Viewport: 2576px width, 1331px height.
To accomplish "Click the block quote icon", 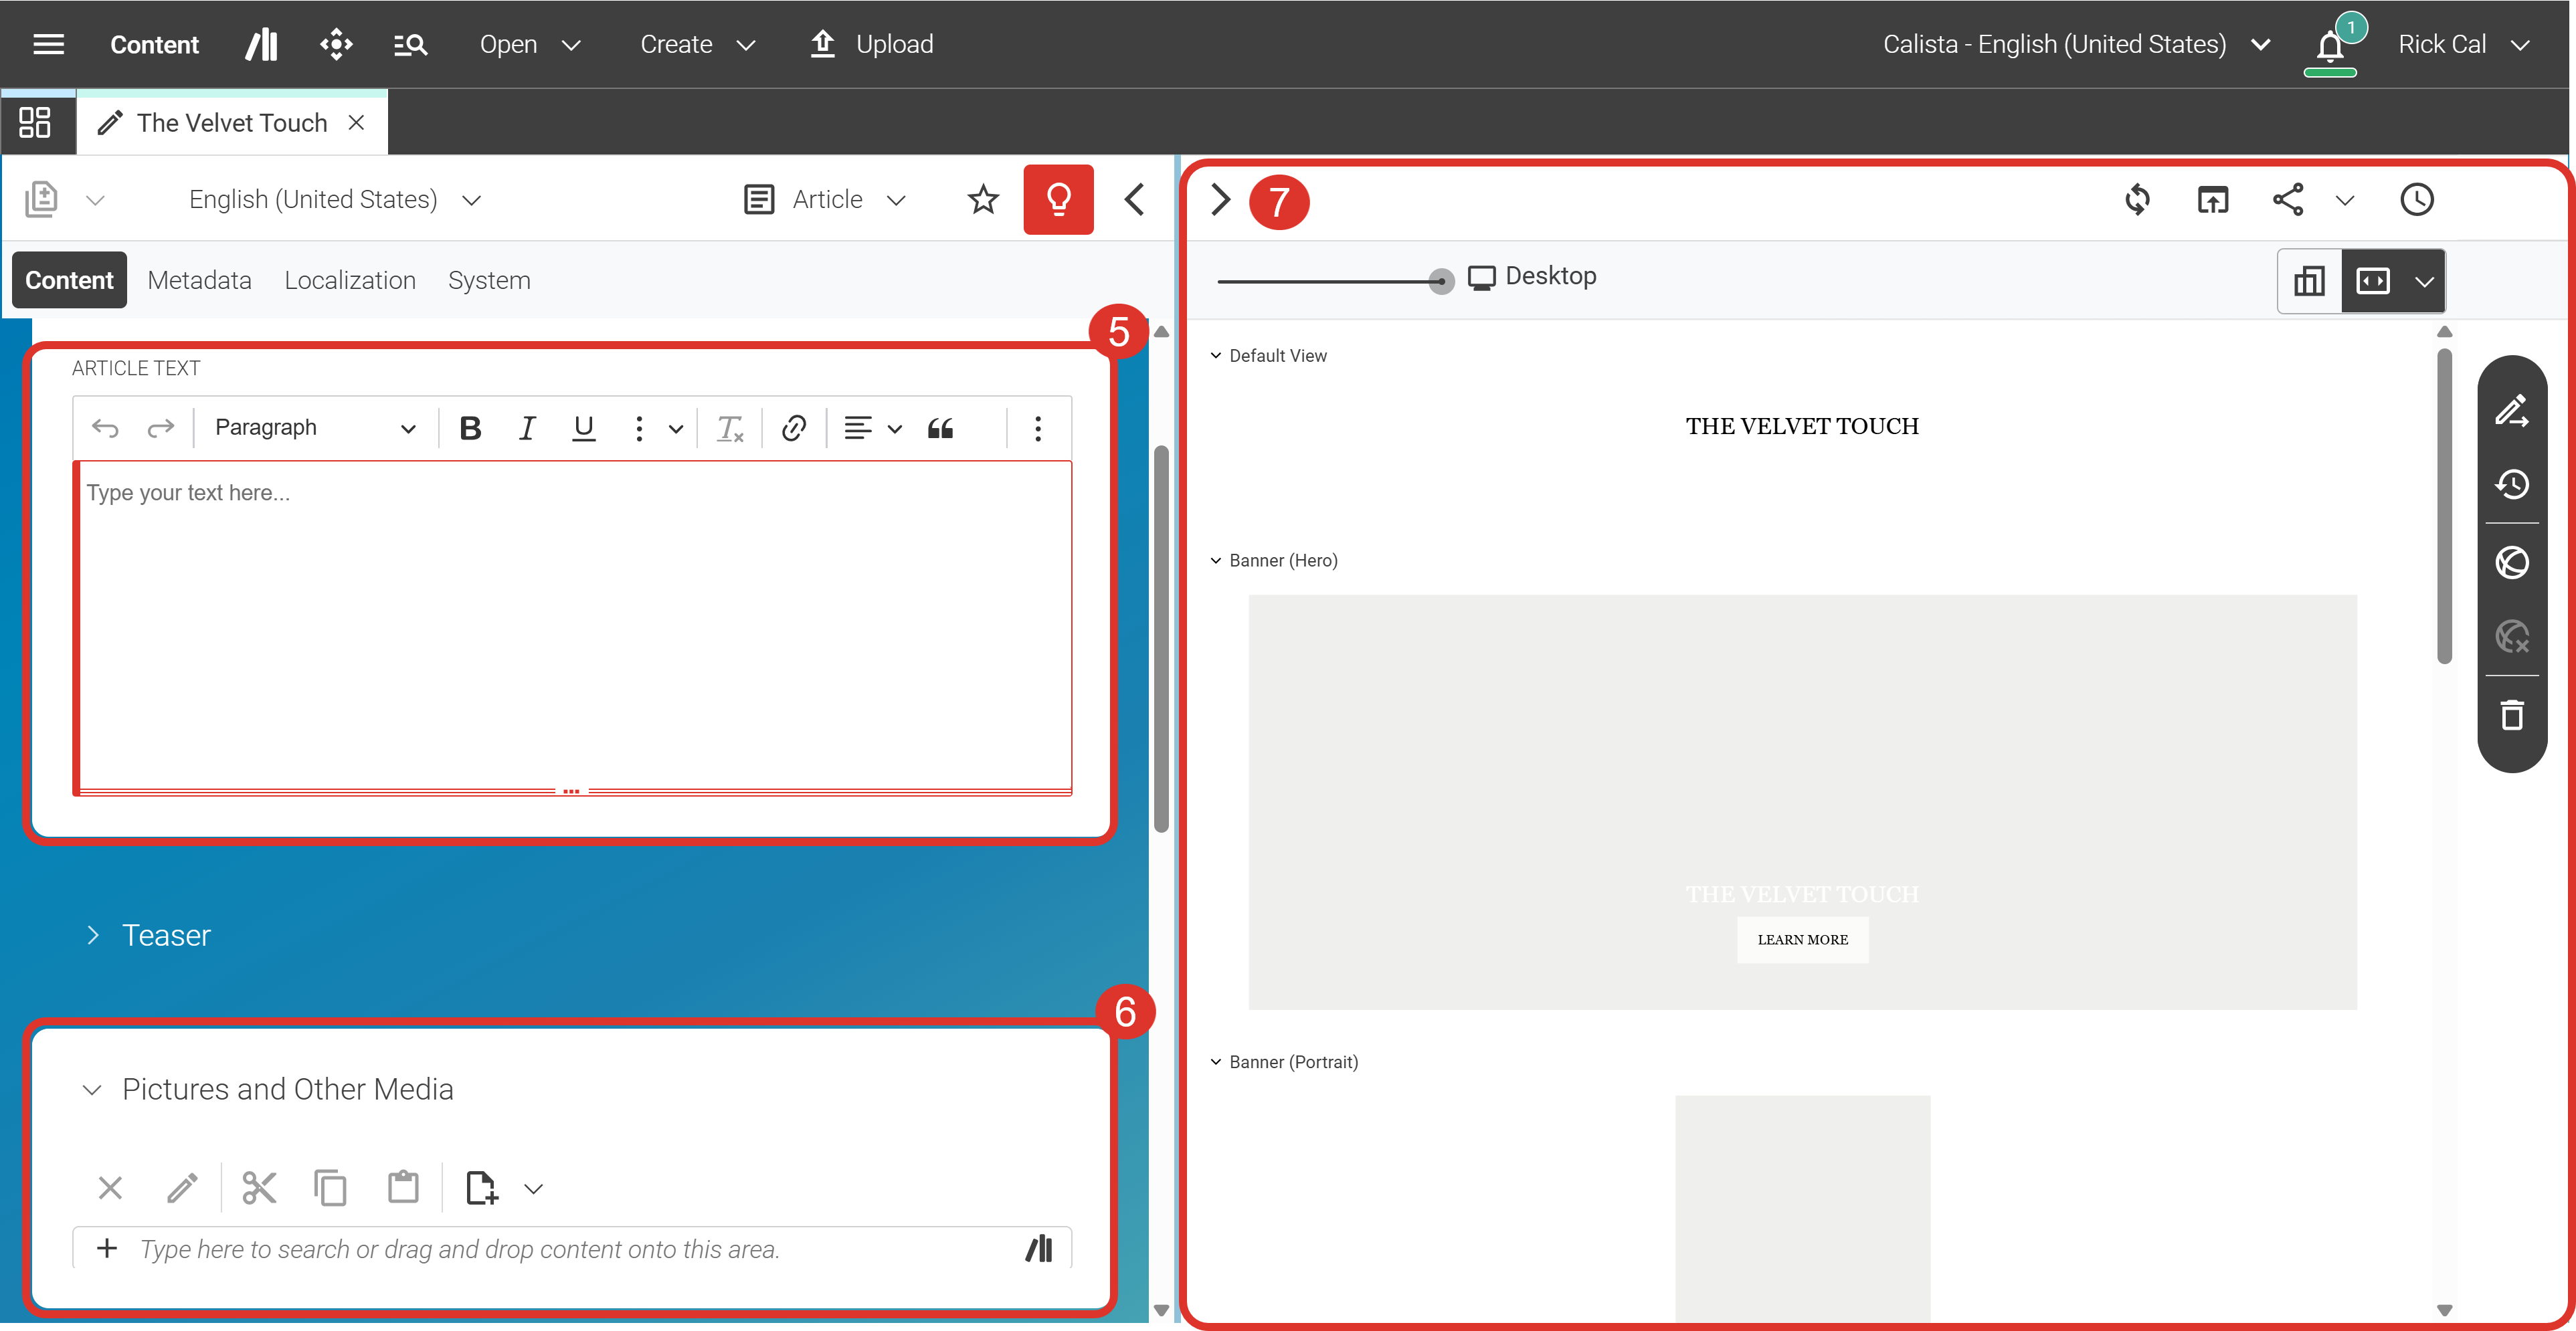I will click(x=940, y=429).
